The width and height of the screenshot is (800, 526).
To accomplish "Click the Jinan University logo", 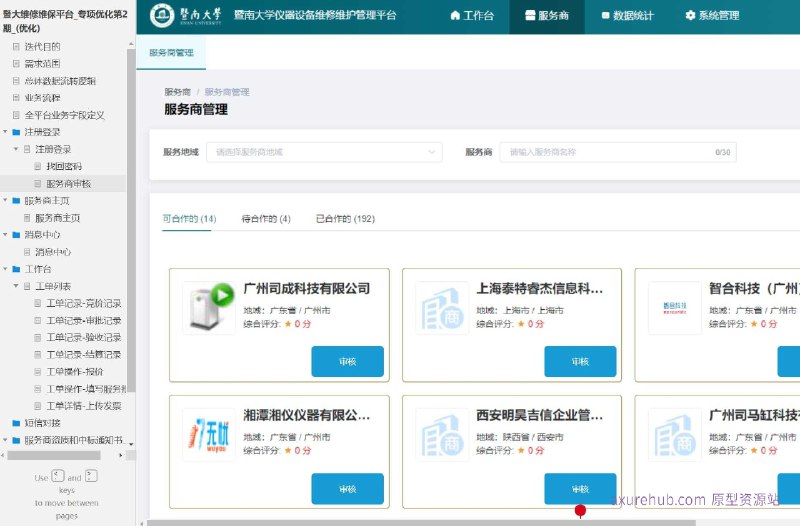I will (x=186, y=15).
